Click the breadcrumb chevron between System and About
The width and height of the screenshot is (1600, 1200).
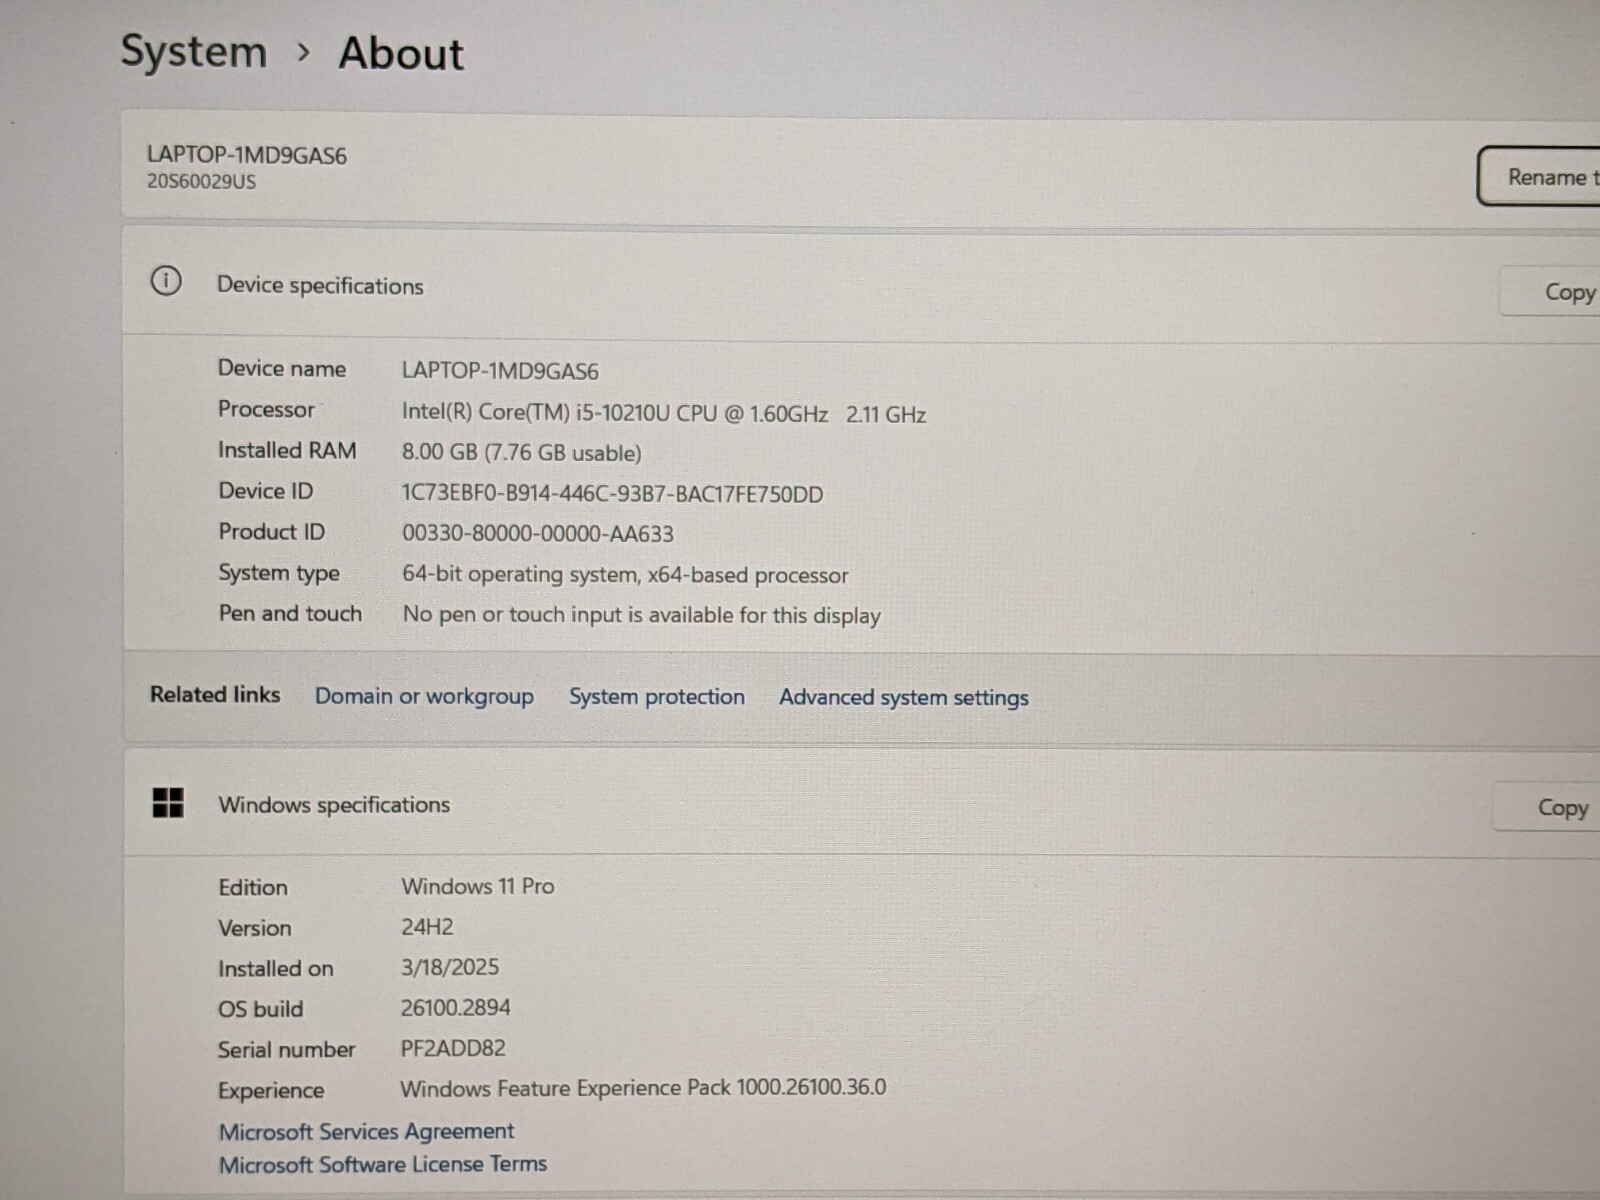(304, 52)
